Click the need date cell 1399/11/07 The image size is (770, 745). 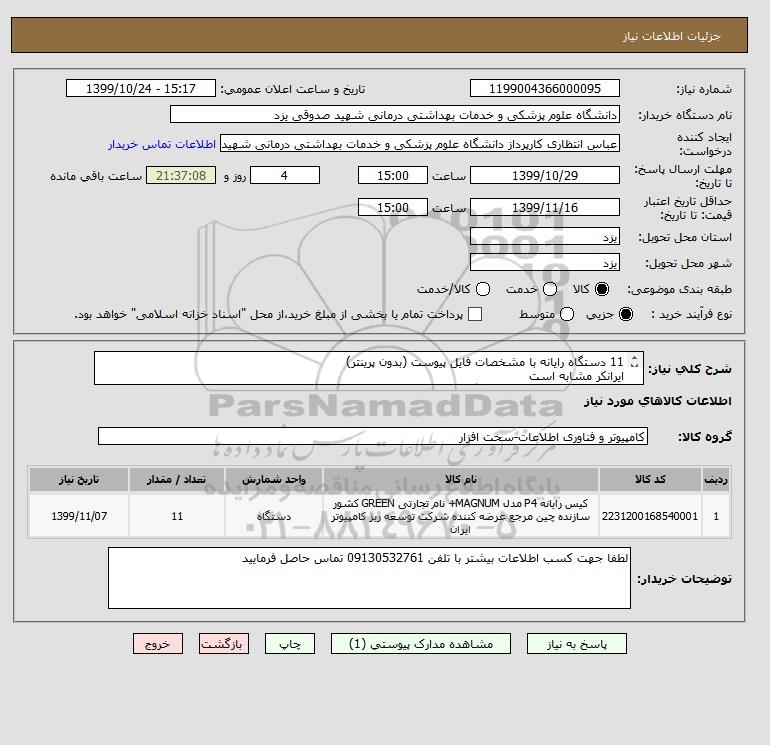[x=79, y=516]
